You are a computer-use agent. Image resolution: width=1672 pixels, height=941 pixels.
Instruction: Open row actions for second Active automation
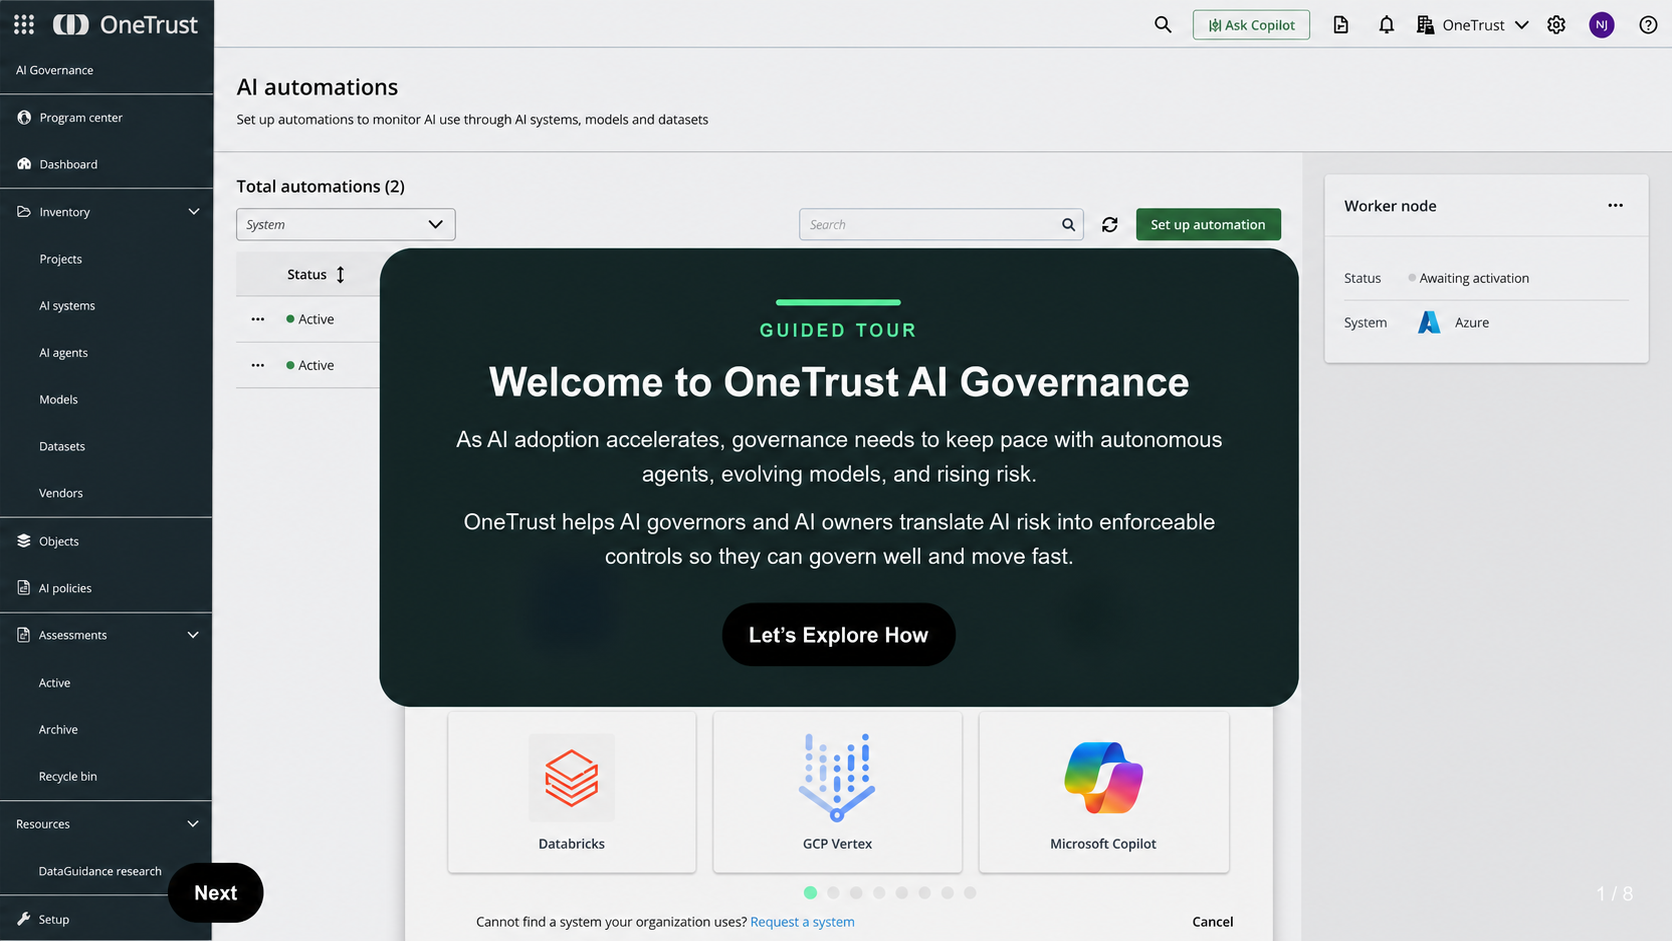[x=258, y=365]
